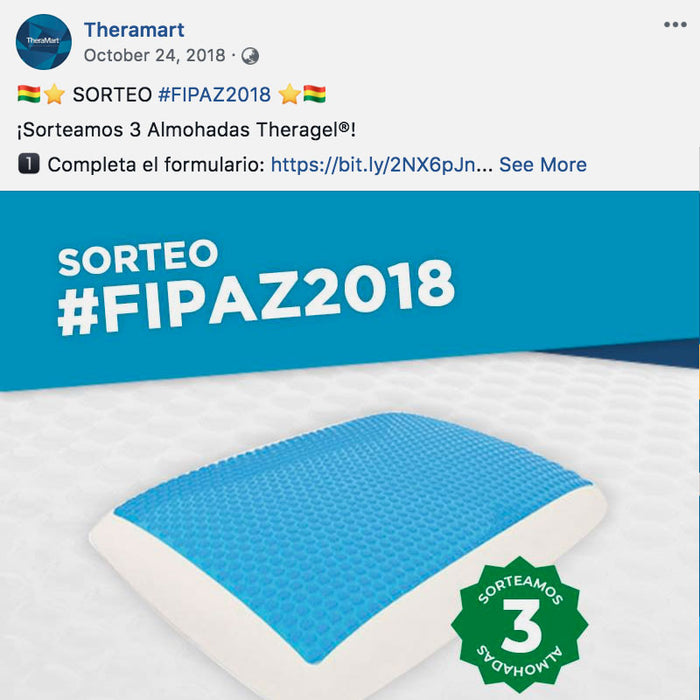Click the October 24, 2018 timestamp

[x=154, y=55]
